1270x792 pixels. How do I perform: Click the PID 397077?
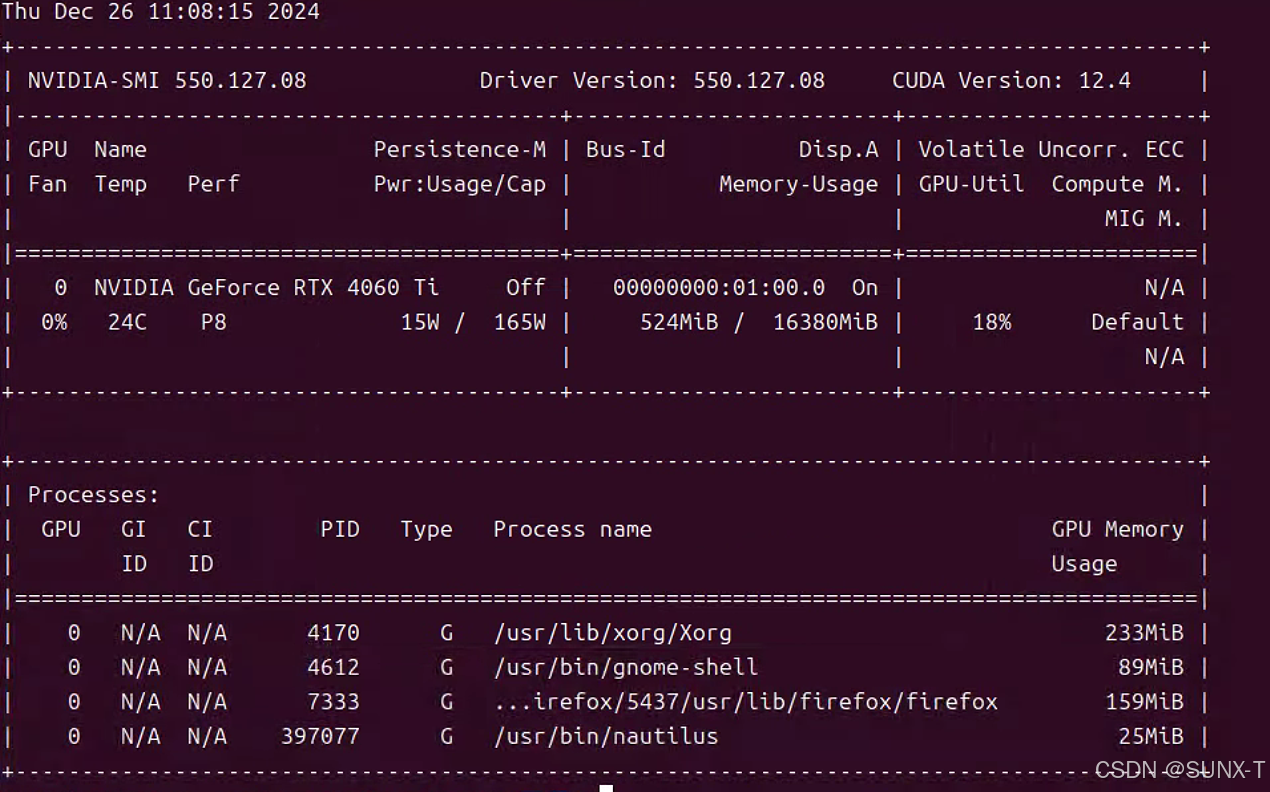point(320,736)
